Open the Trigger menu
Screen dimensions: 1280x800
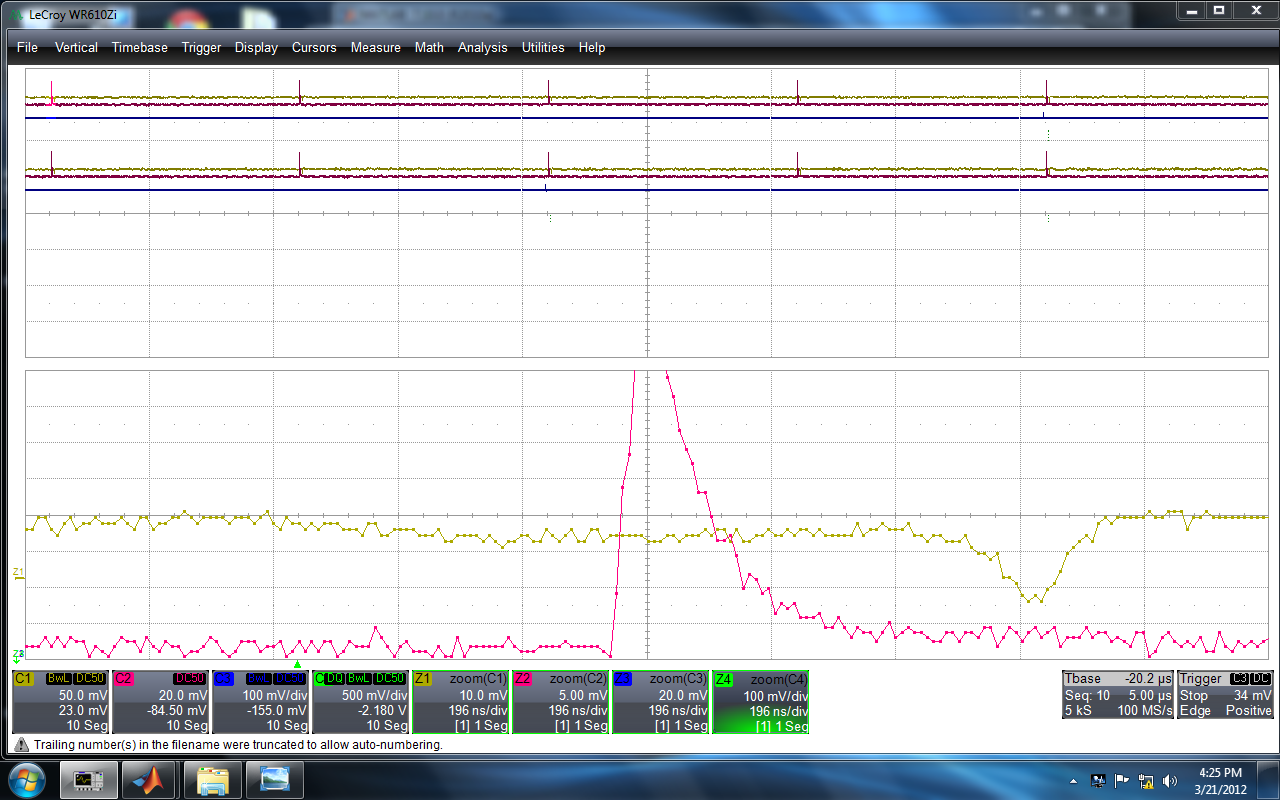point(201,48)
